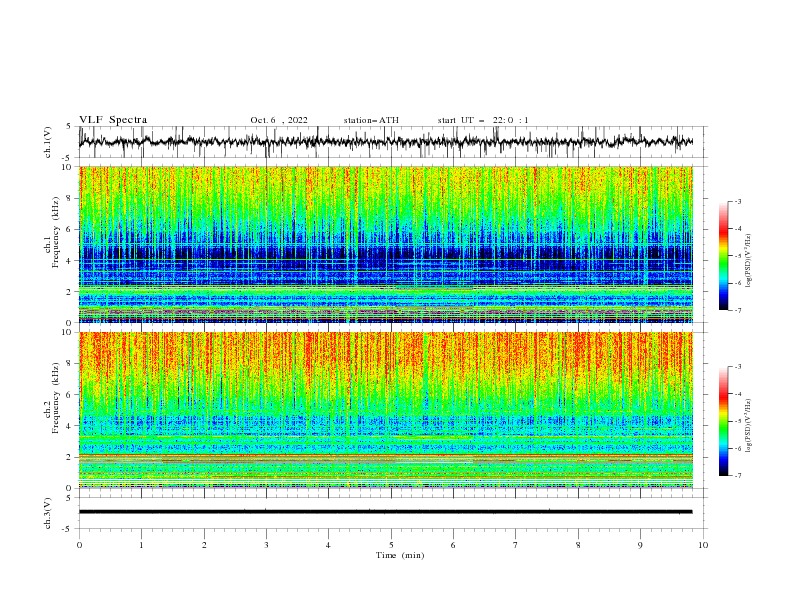This screenshot has height=612, width=792.
Task: Select the date text "Oct. 6 , 2022"
Action: coord(279,120)
